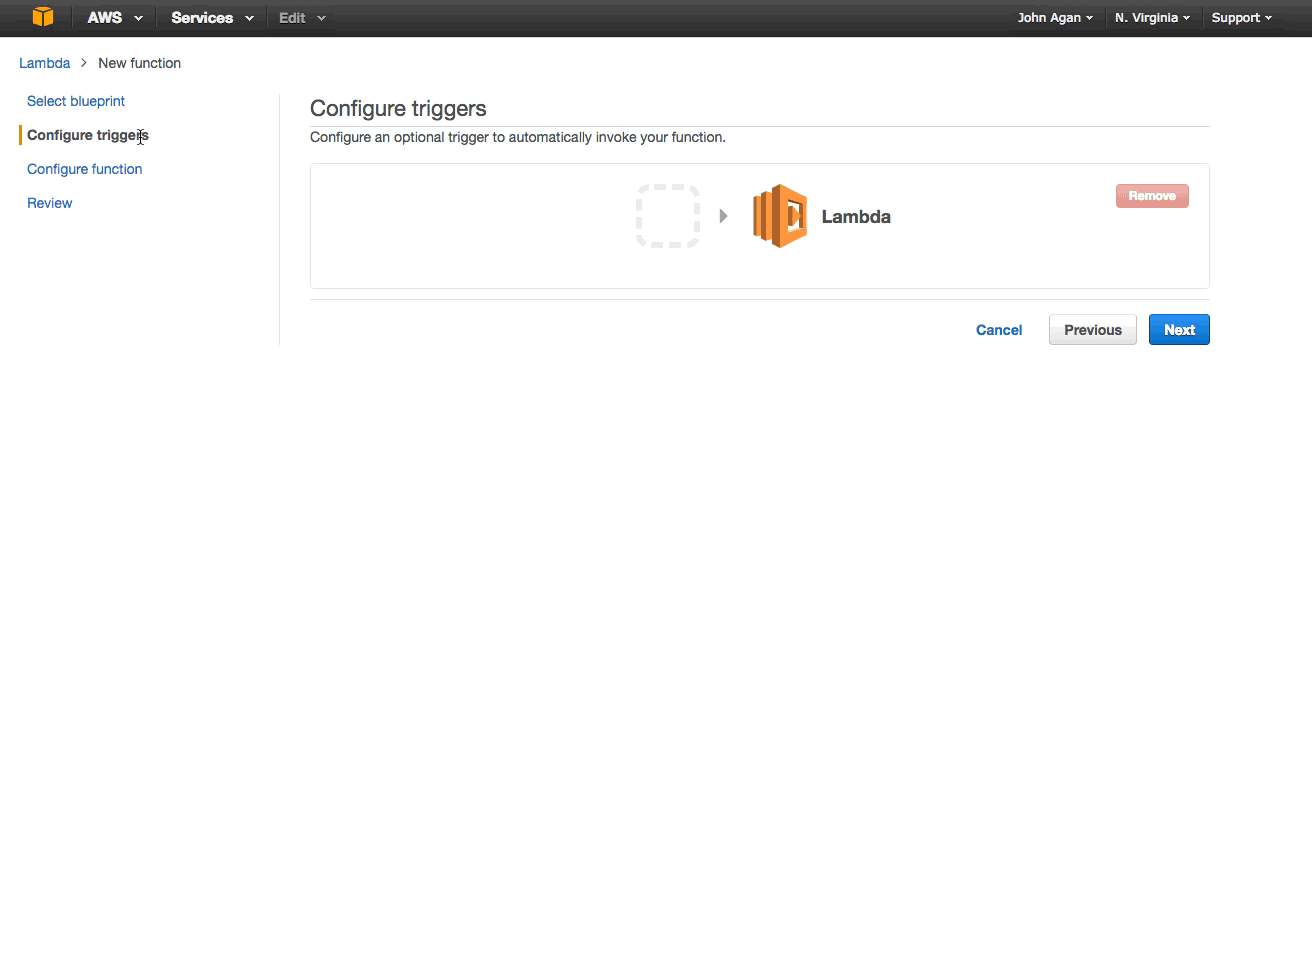This screenshot has height=974, width=1312.
Task: Click the Remove trigger button
Action: pos(1152,196)
